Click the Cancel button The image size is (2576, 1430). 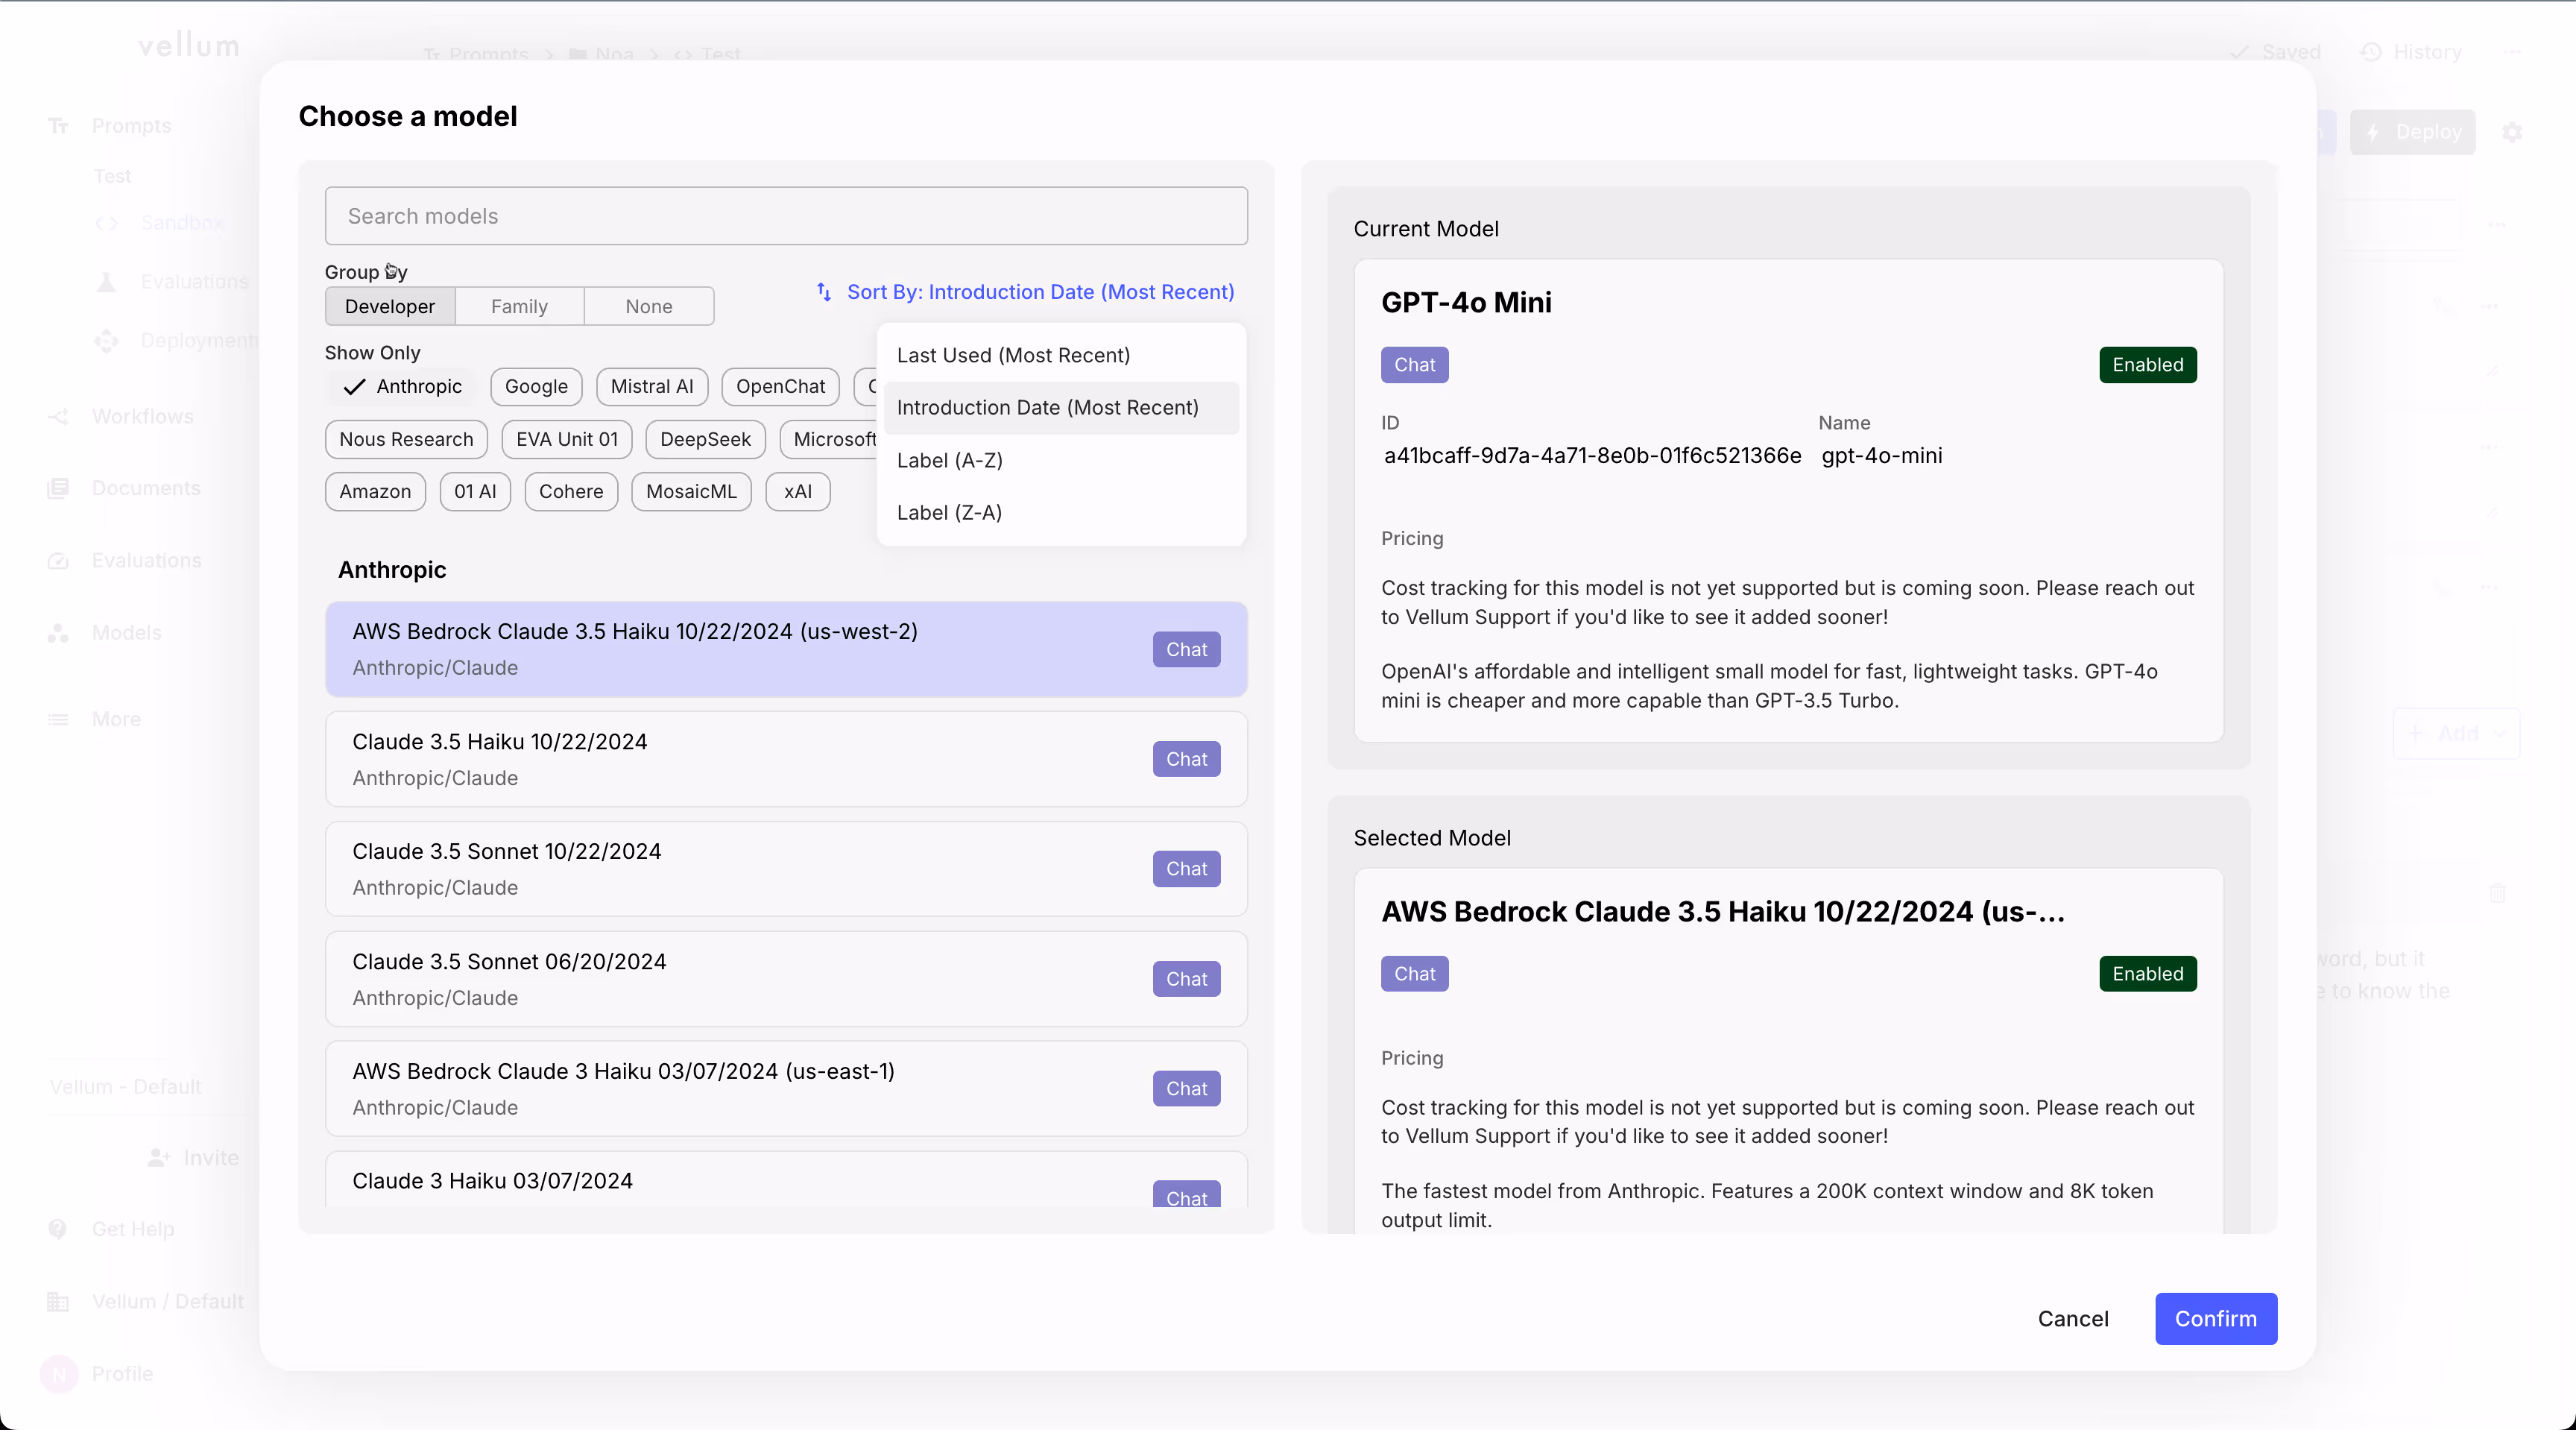2073,1319
